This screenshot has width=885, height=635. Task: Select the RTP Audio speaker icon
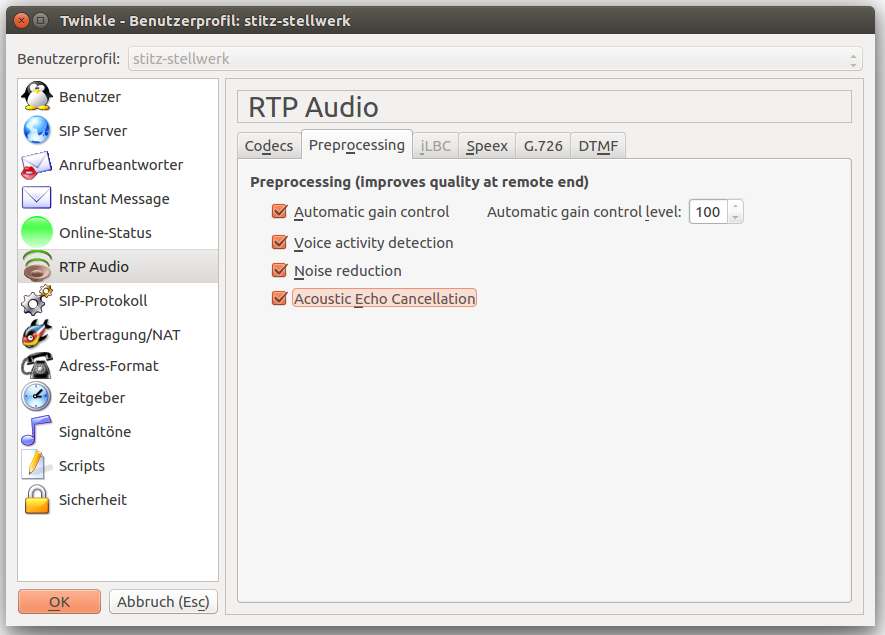37,266
